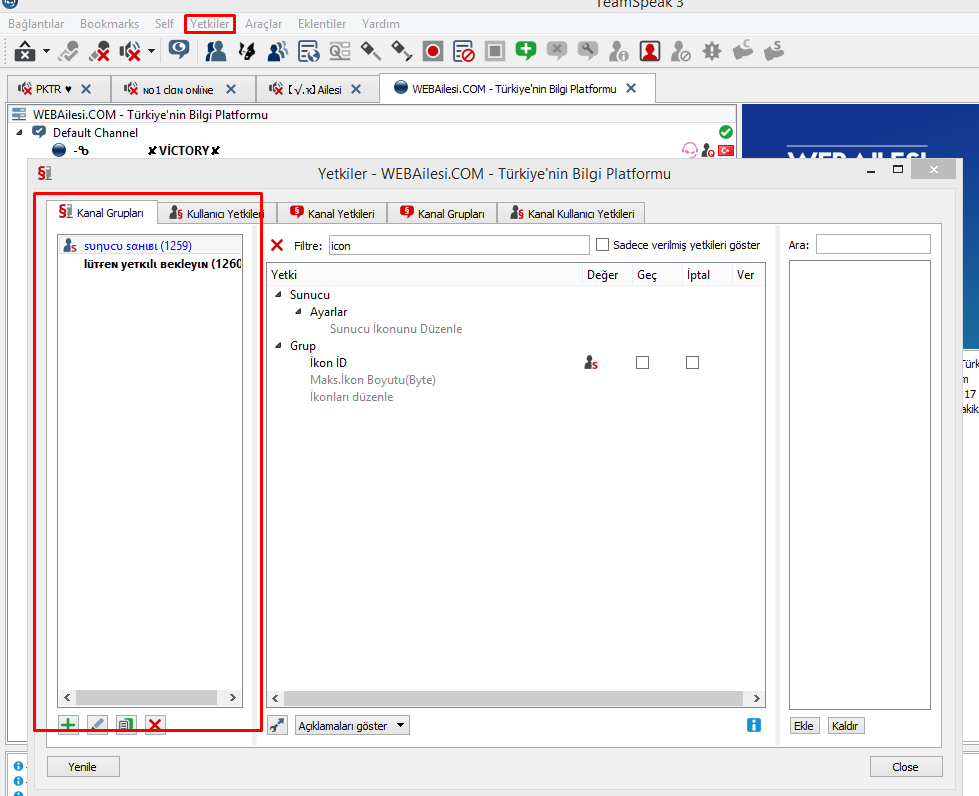Open the connect bookmark toolbox icon
979x796 pixels.
25,51
